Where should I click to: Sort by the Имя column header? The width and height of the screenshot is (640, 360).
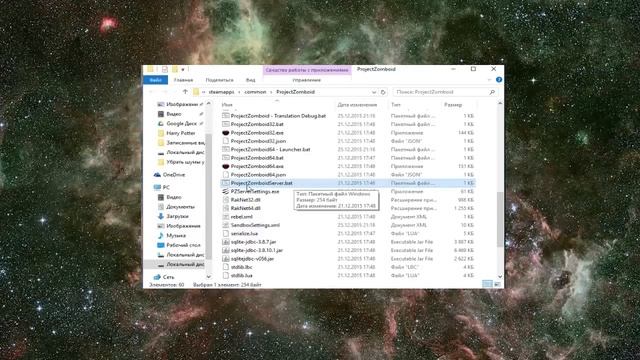pos(227,105)
